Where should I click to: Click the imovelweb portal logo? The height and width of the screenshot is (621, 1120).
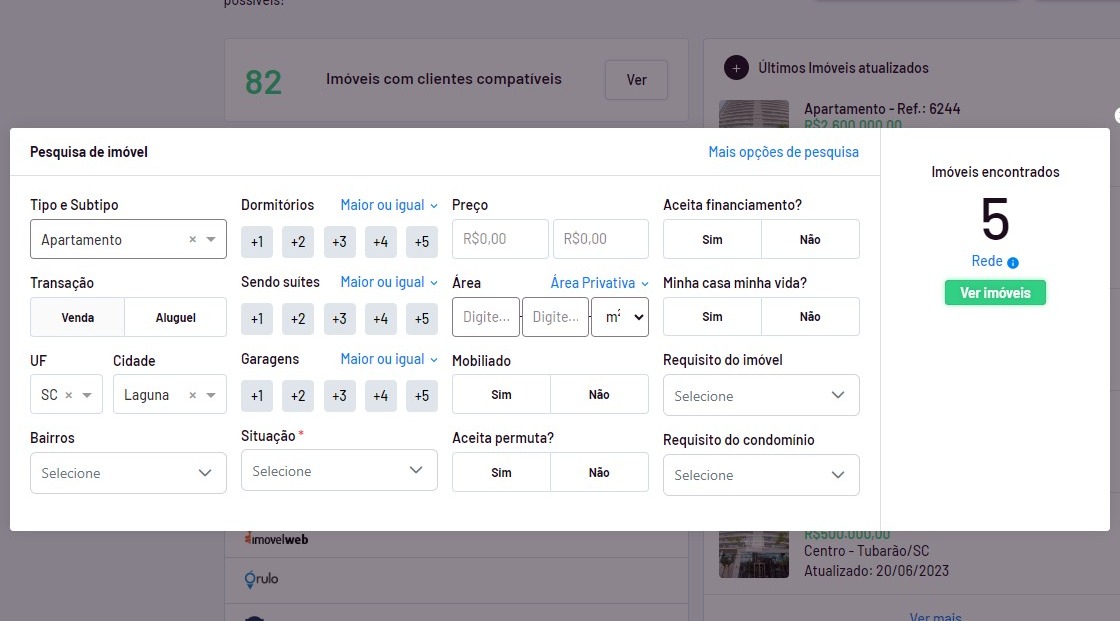tap(277, 539)
